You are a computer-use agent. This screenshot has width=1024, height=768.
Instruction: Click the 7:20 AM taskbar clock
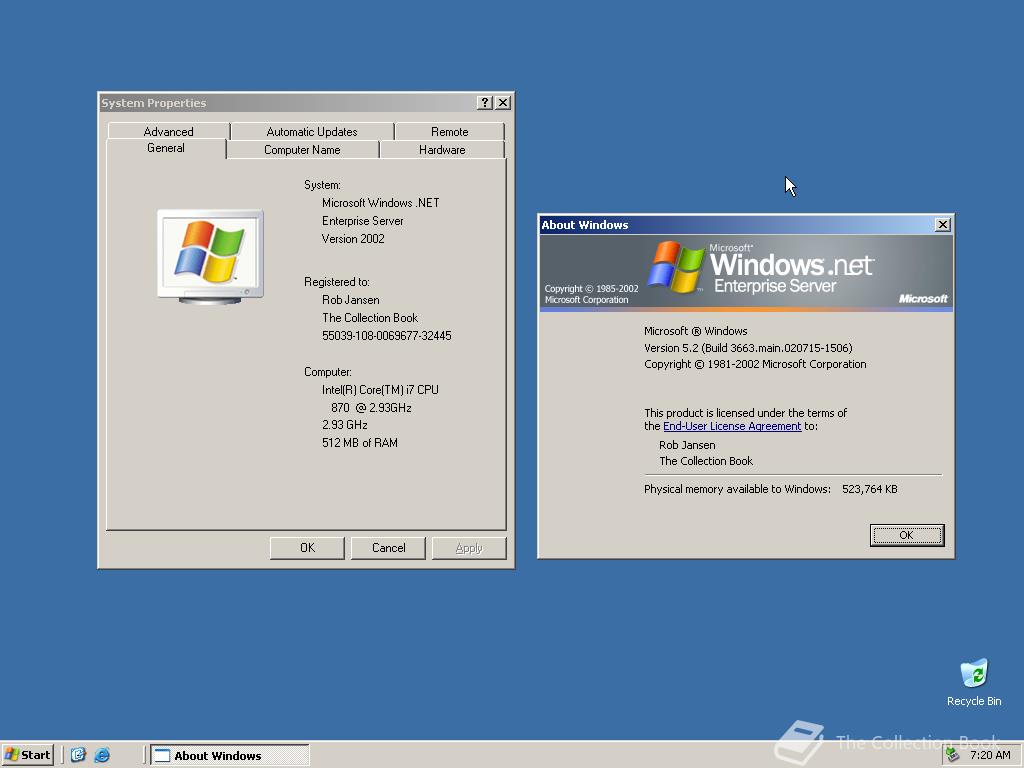[x=990, y=755]
